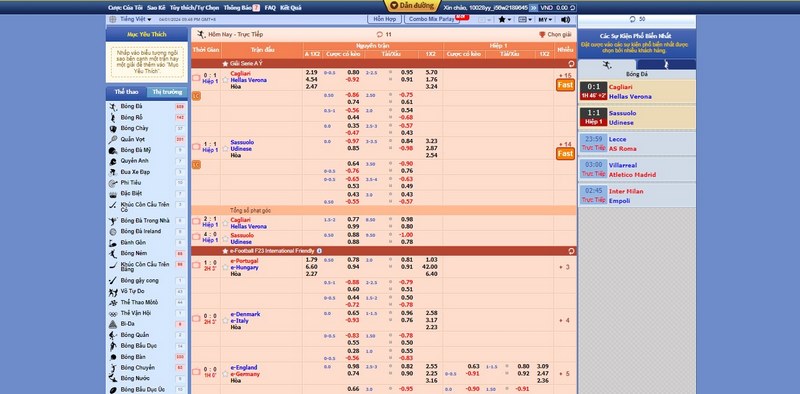The width and height of the screenshot is (800, 394).
Task: Click the TV icon beside the Cagliari match
Action: (196, 78)
